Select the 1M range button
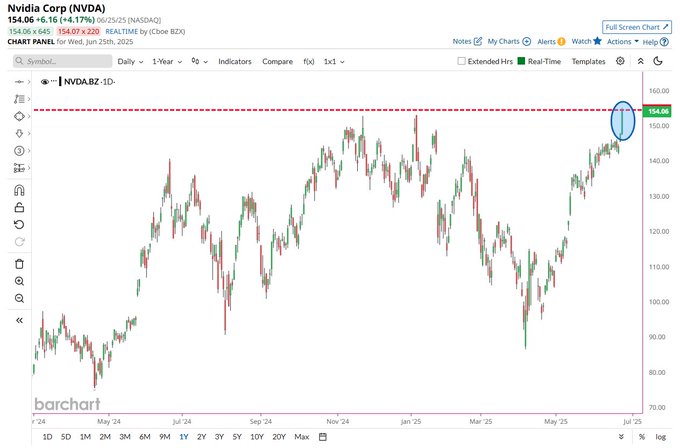Screen dimensions: 680x448 pyautogui.click(x=85, y=437)
